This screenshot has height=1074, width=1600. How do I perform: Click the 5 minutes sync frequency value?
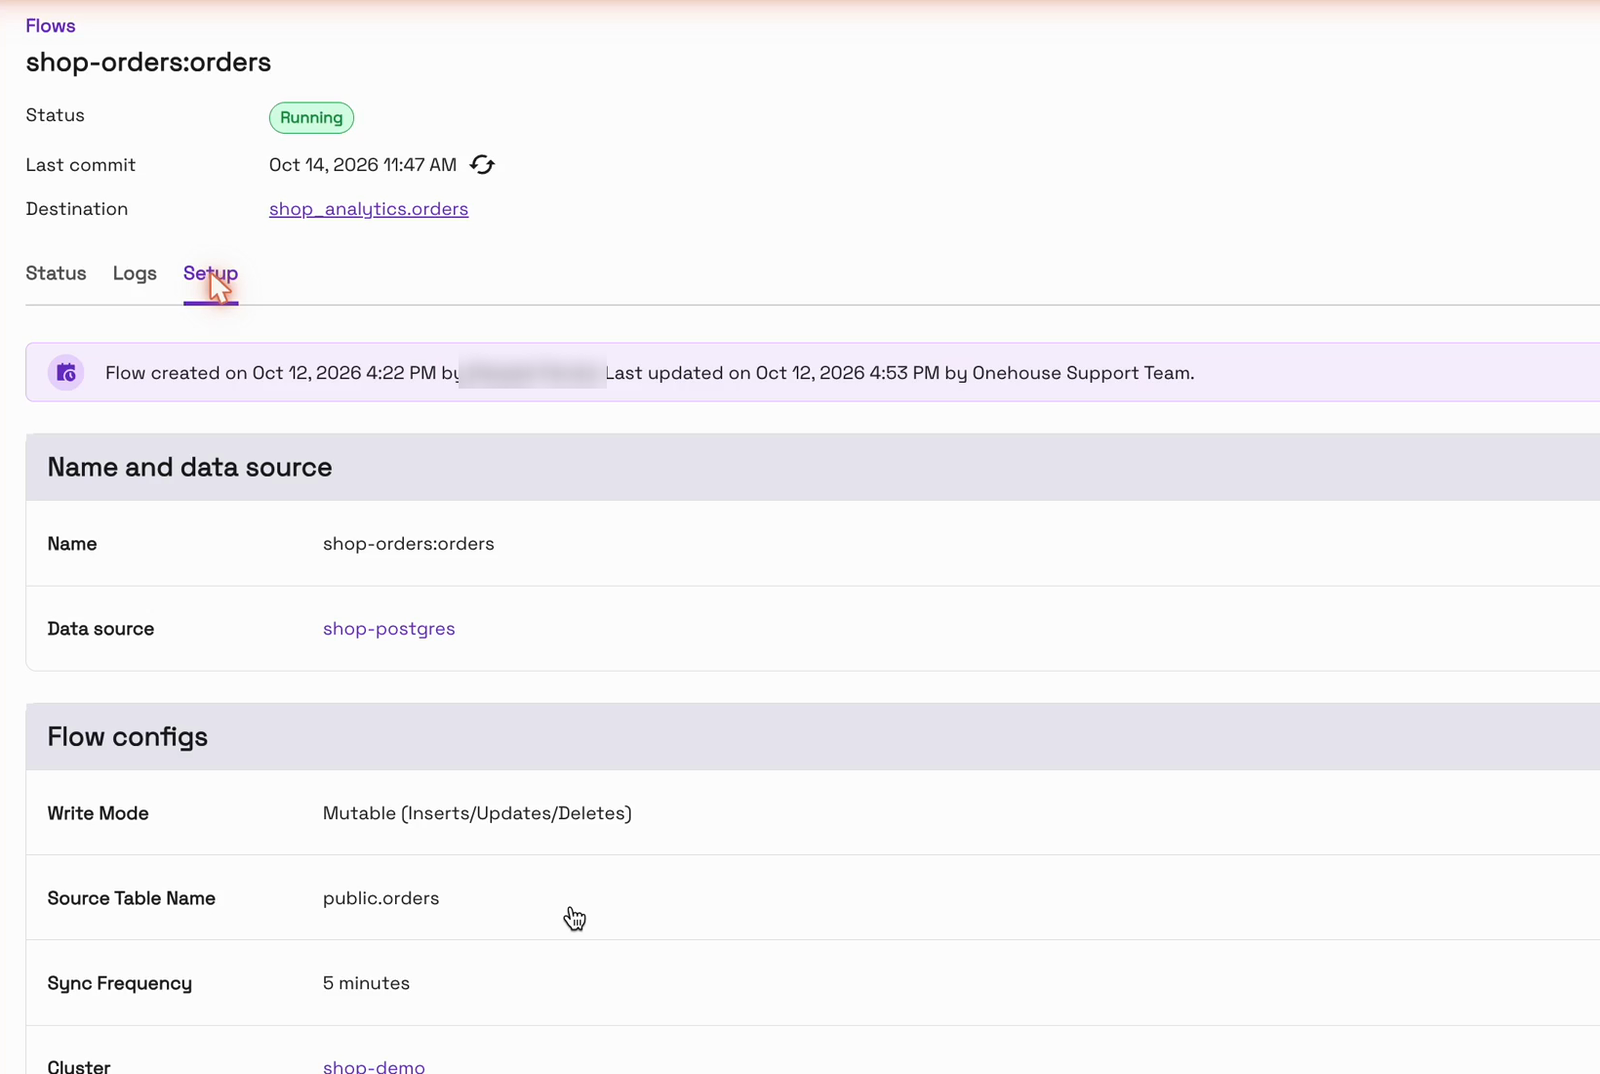(x=366, y=984)
